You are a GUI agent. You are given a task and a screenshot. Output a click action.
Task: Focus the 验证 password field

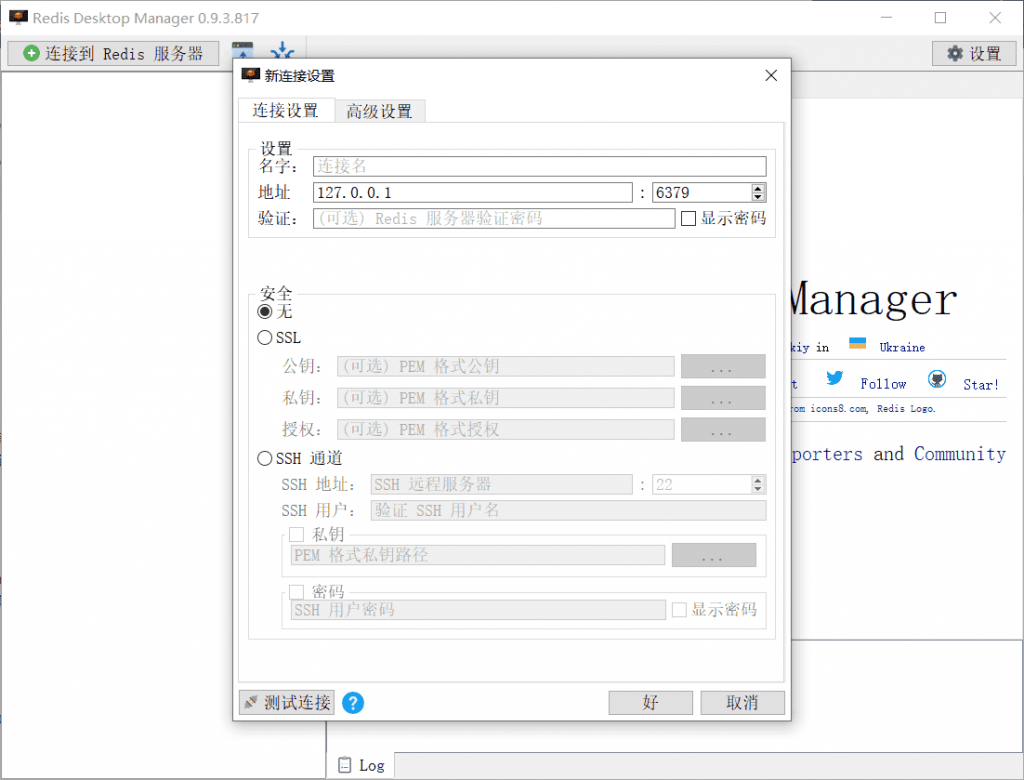click(x=494, y=218)
